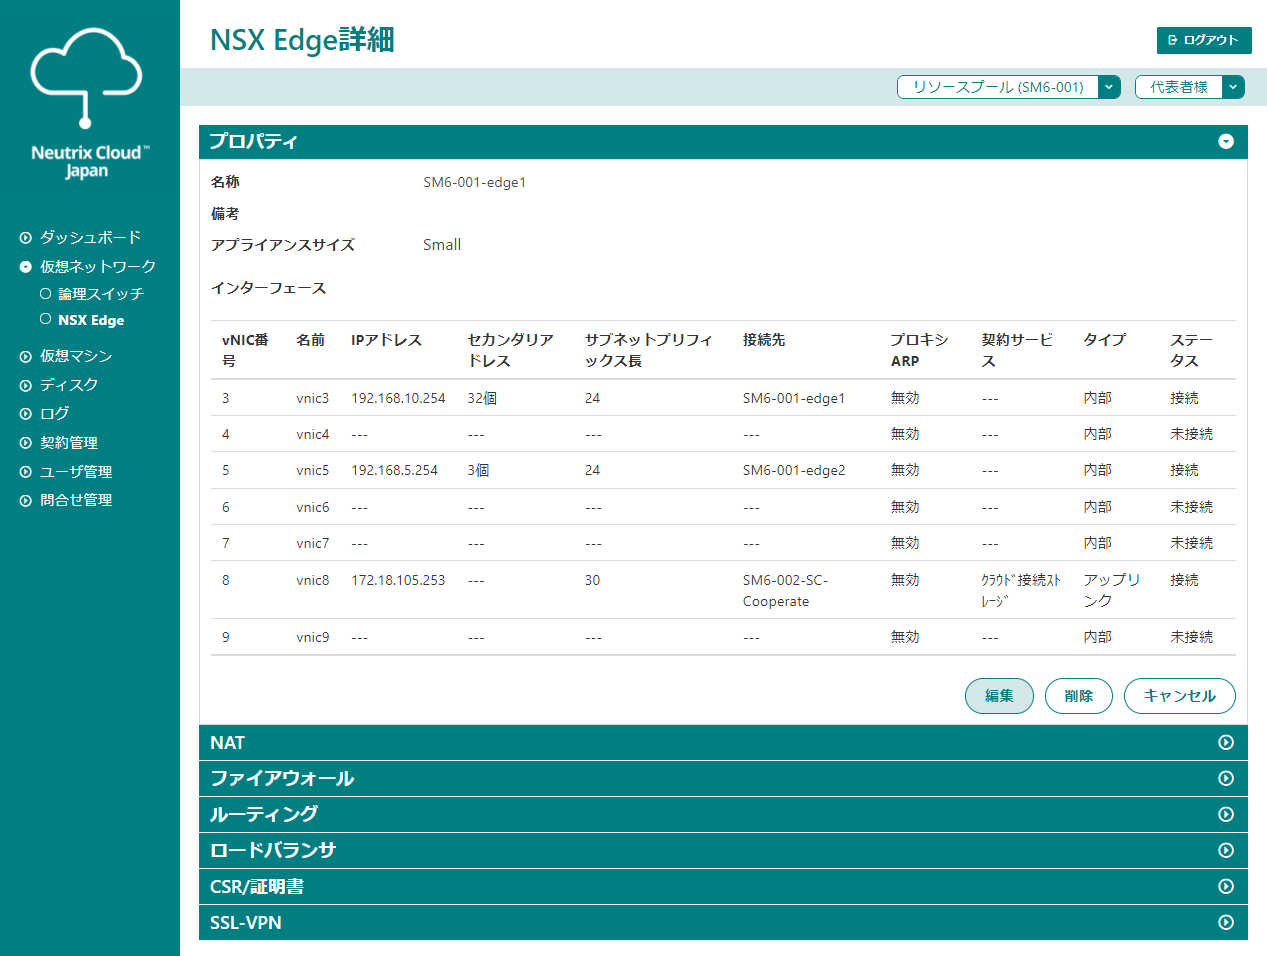This screenshot has height=956, width=1267.
Task: Click the vnic8 name cell
Action: click(x=313, y=580)
